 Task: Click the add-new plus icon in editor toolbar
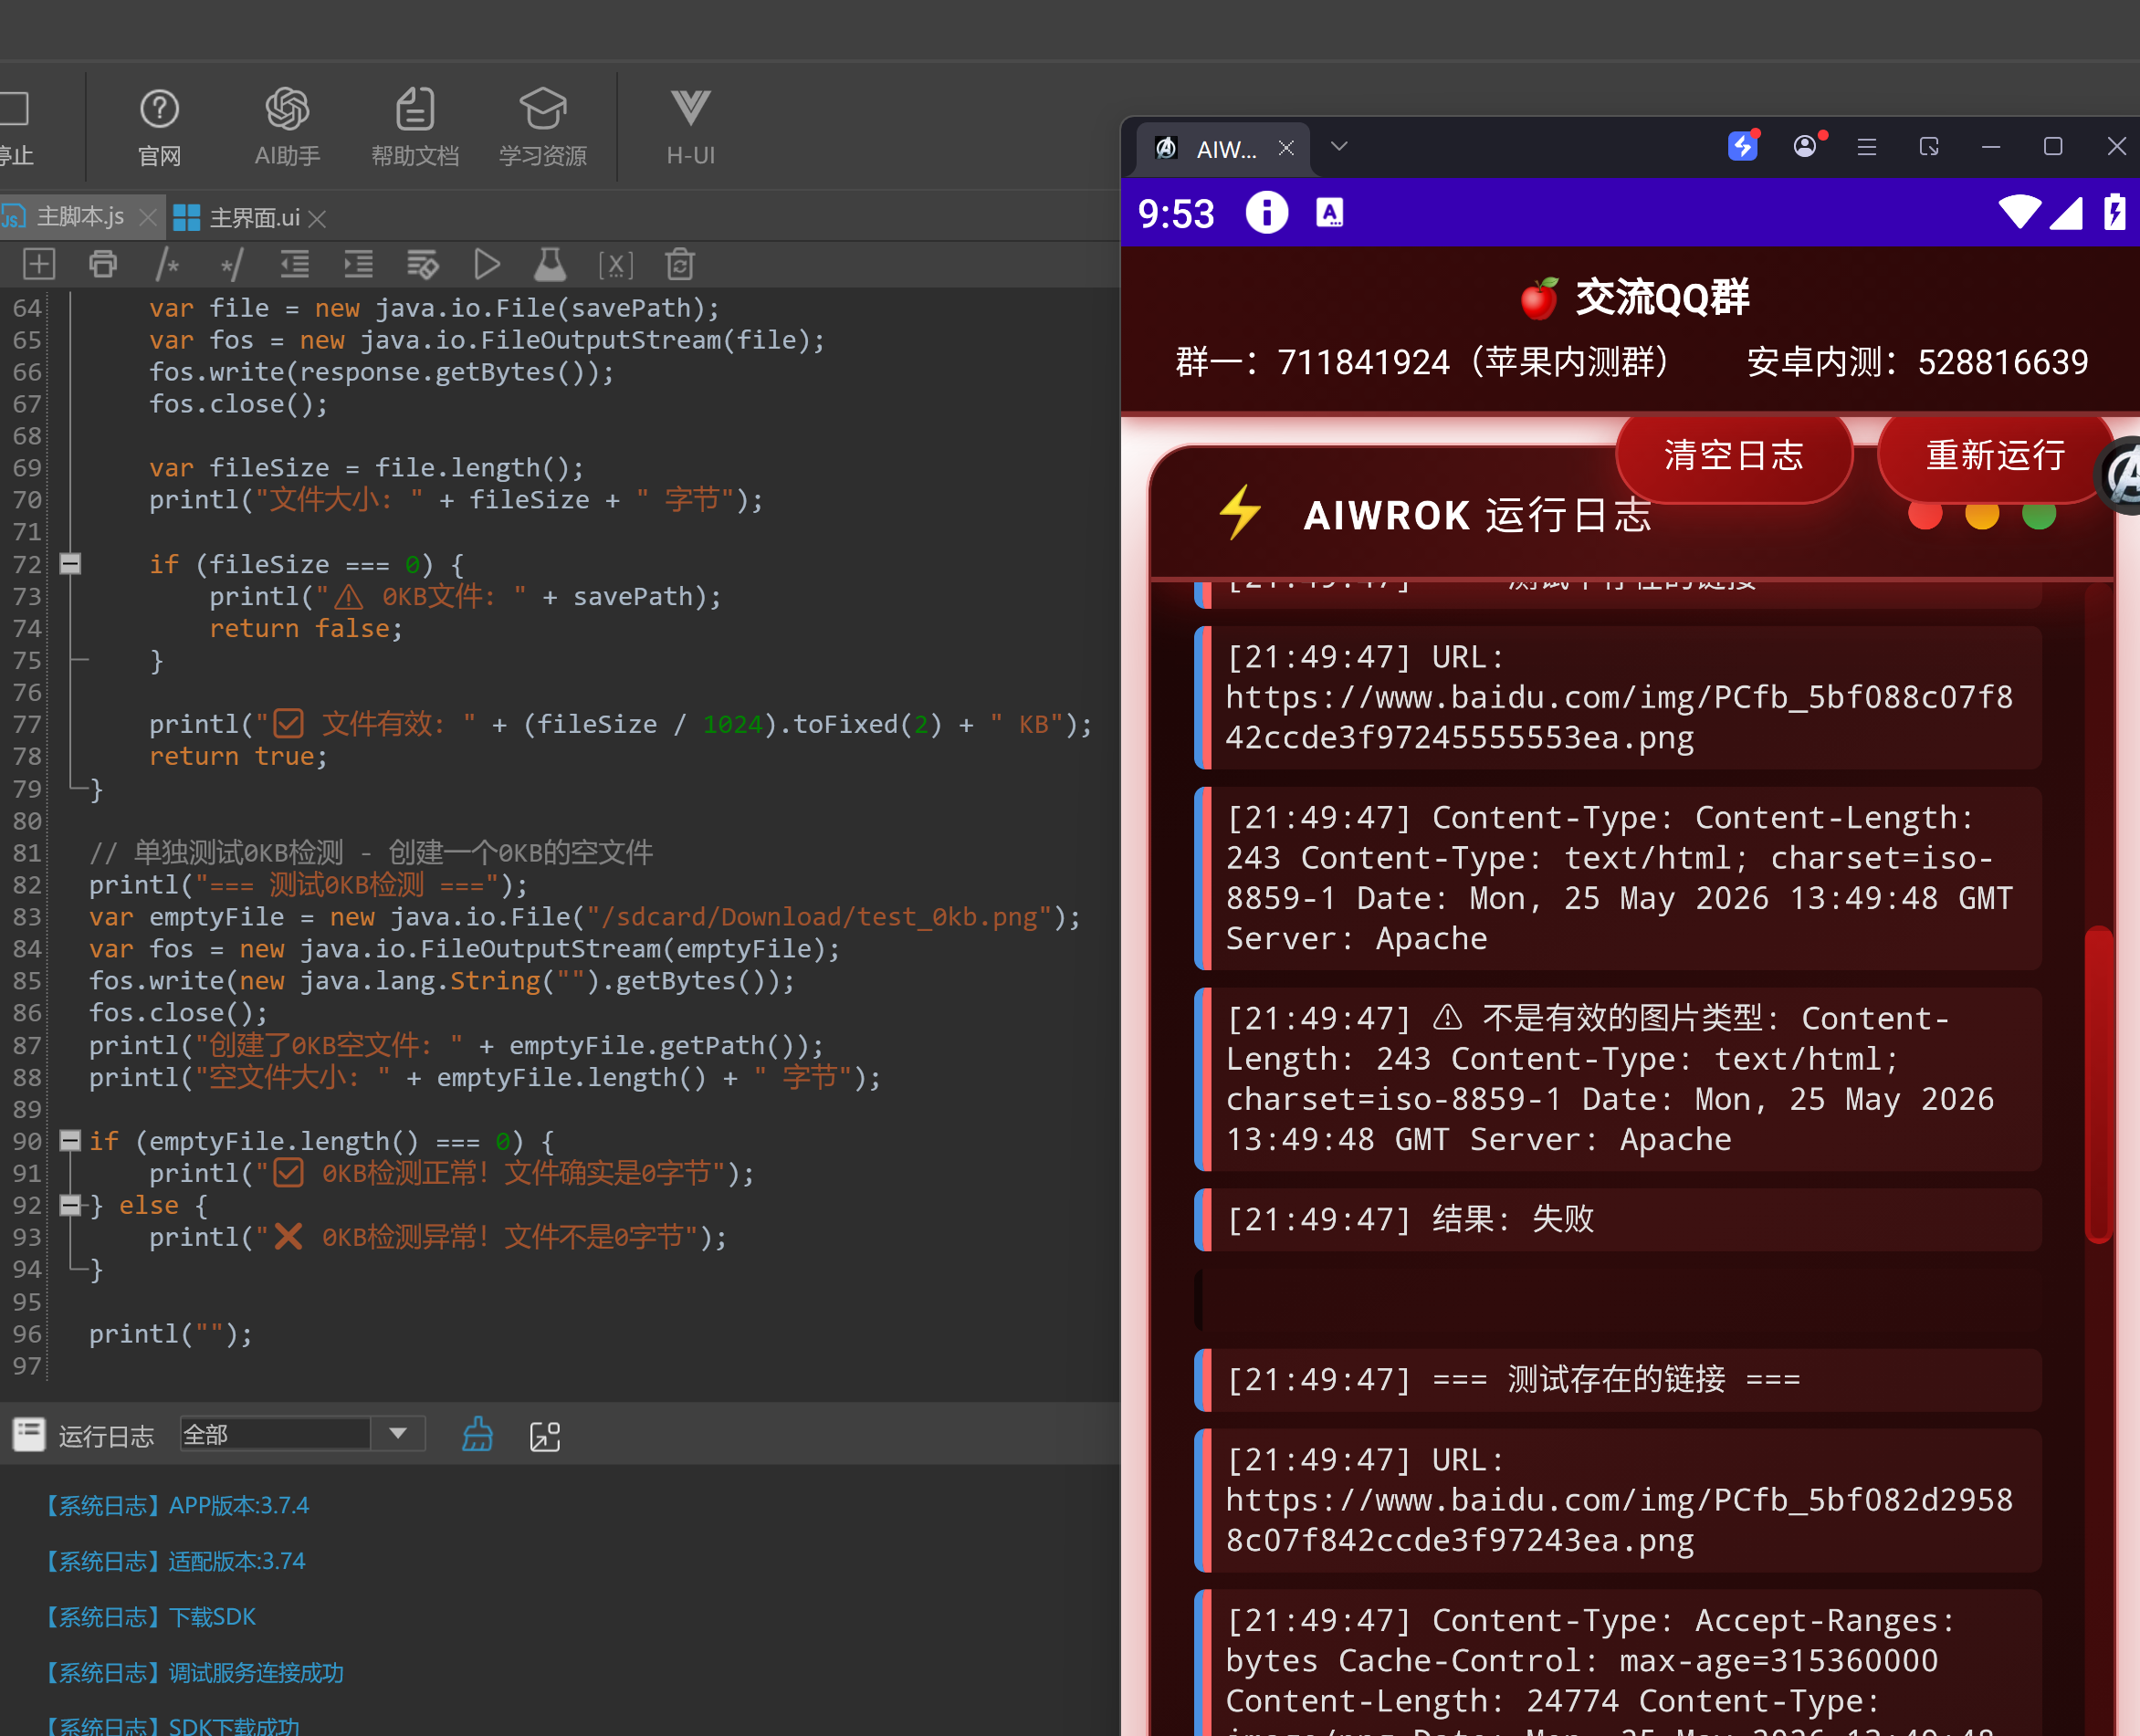coord(39,264)
